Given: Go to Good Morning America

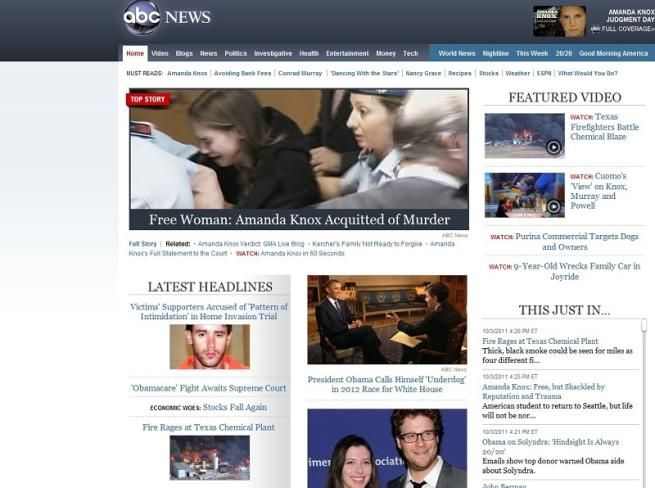Looking at the screenshot, I should tap(614, 53).
